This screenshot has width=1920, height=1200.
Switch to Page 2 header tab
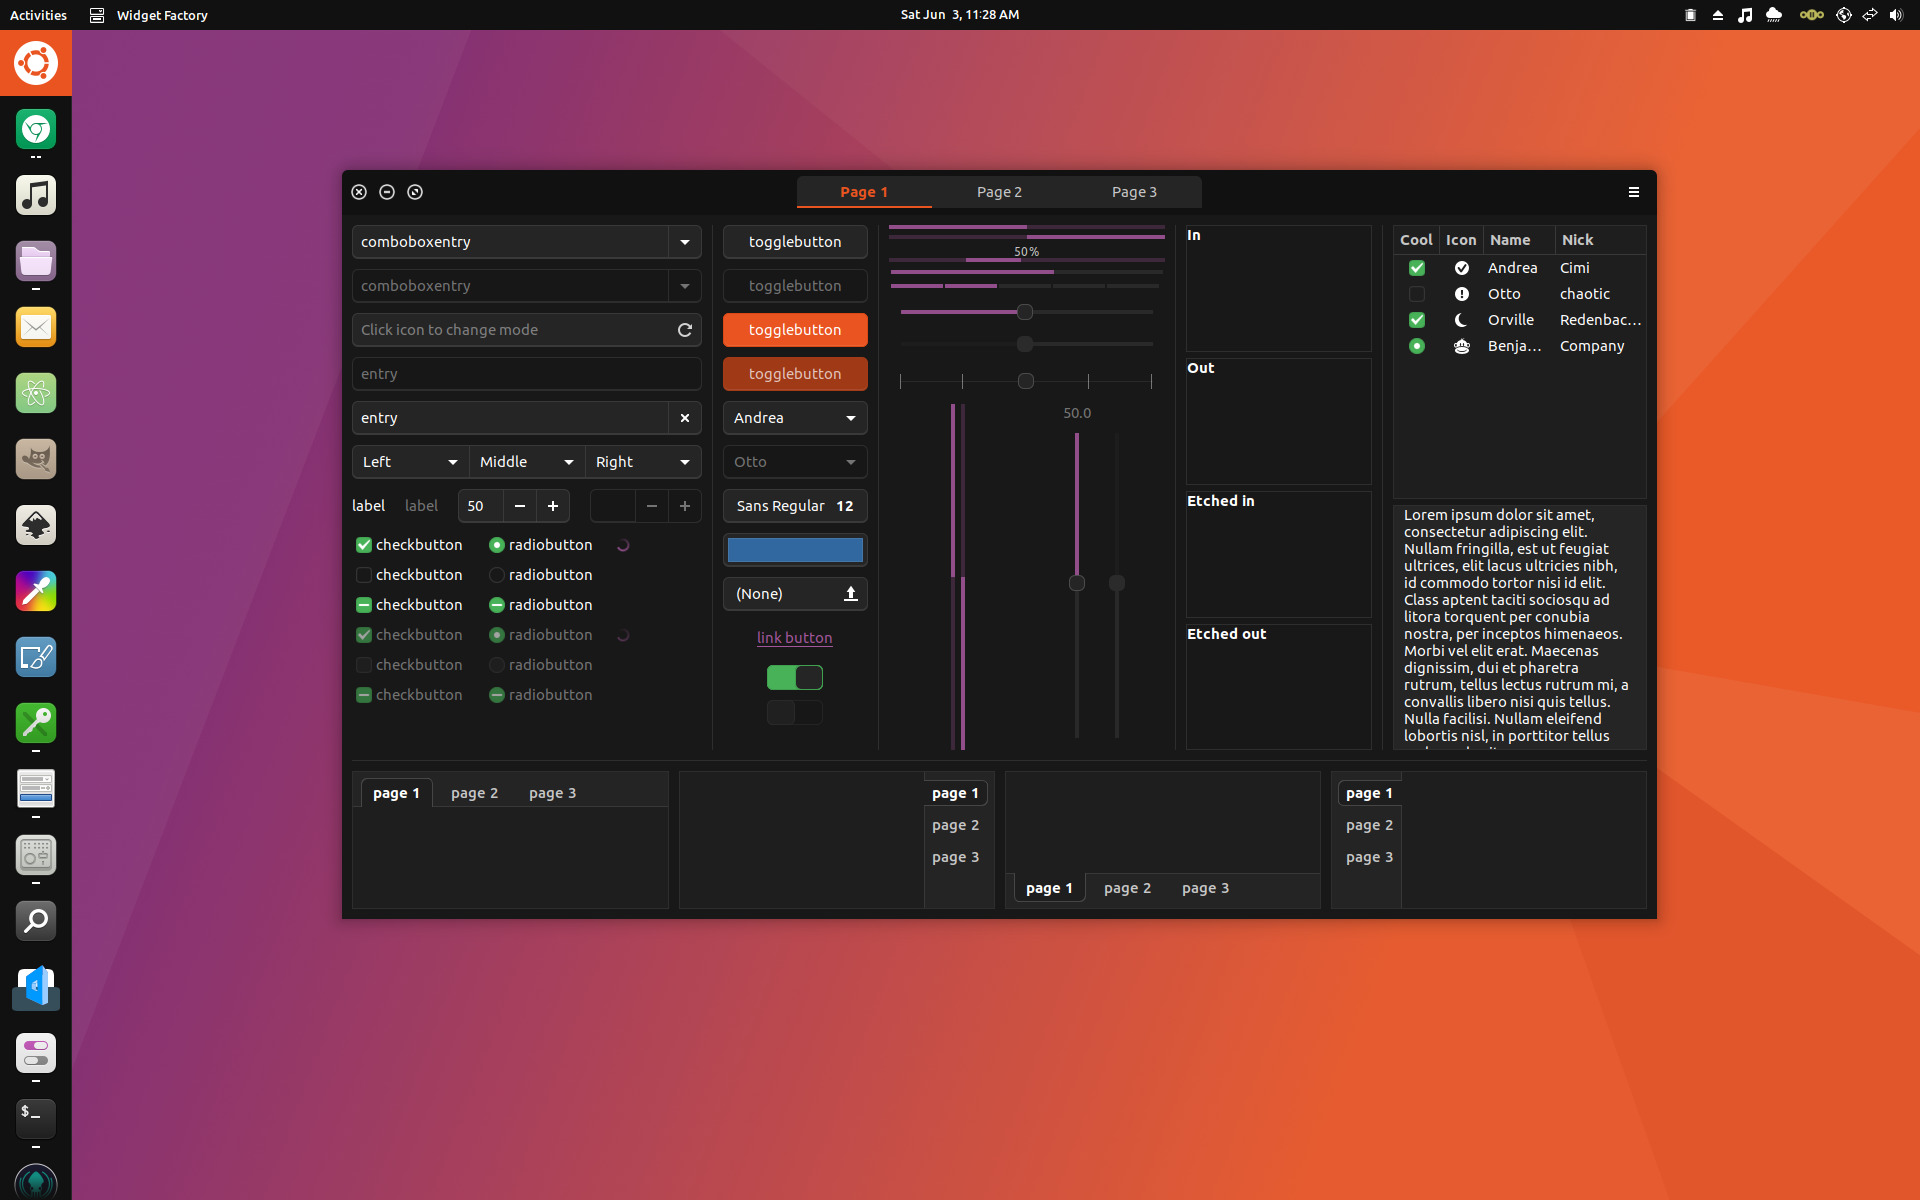click(999, 192)
